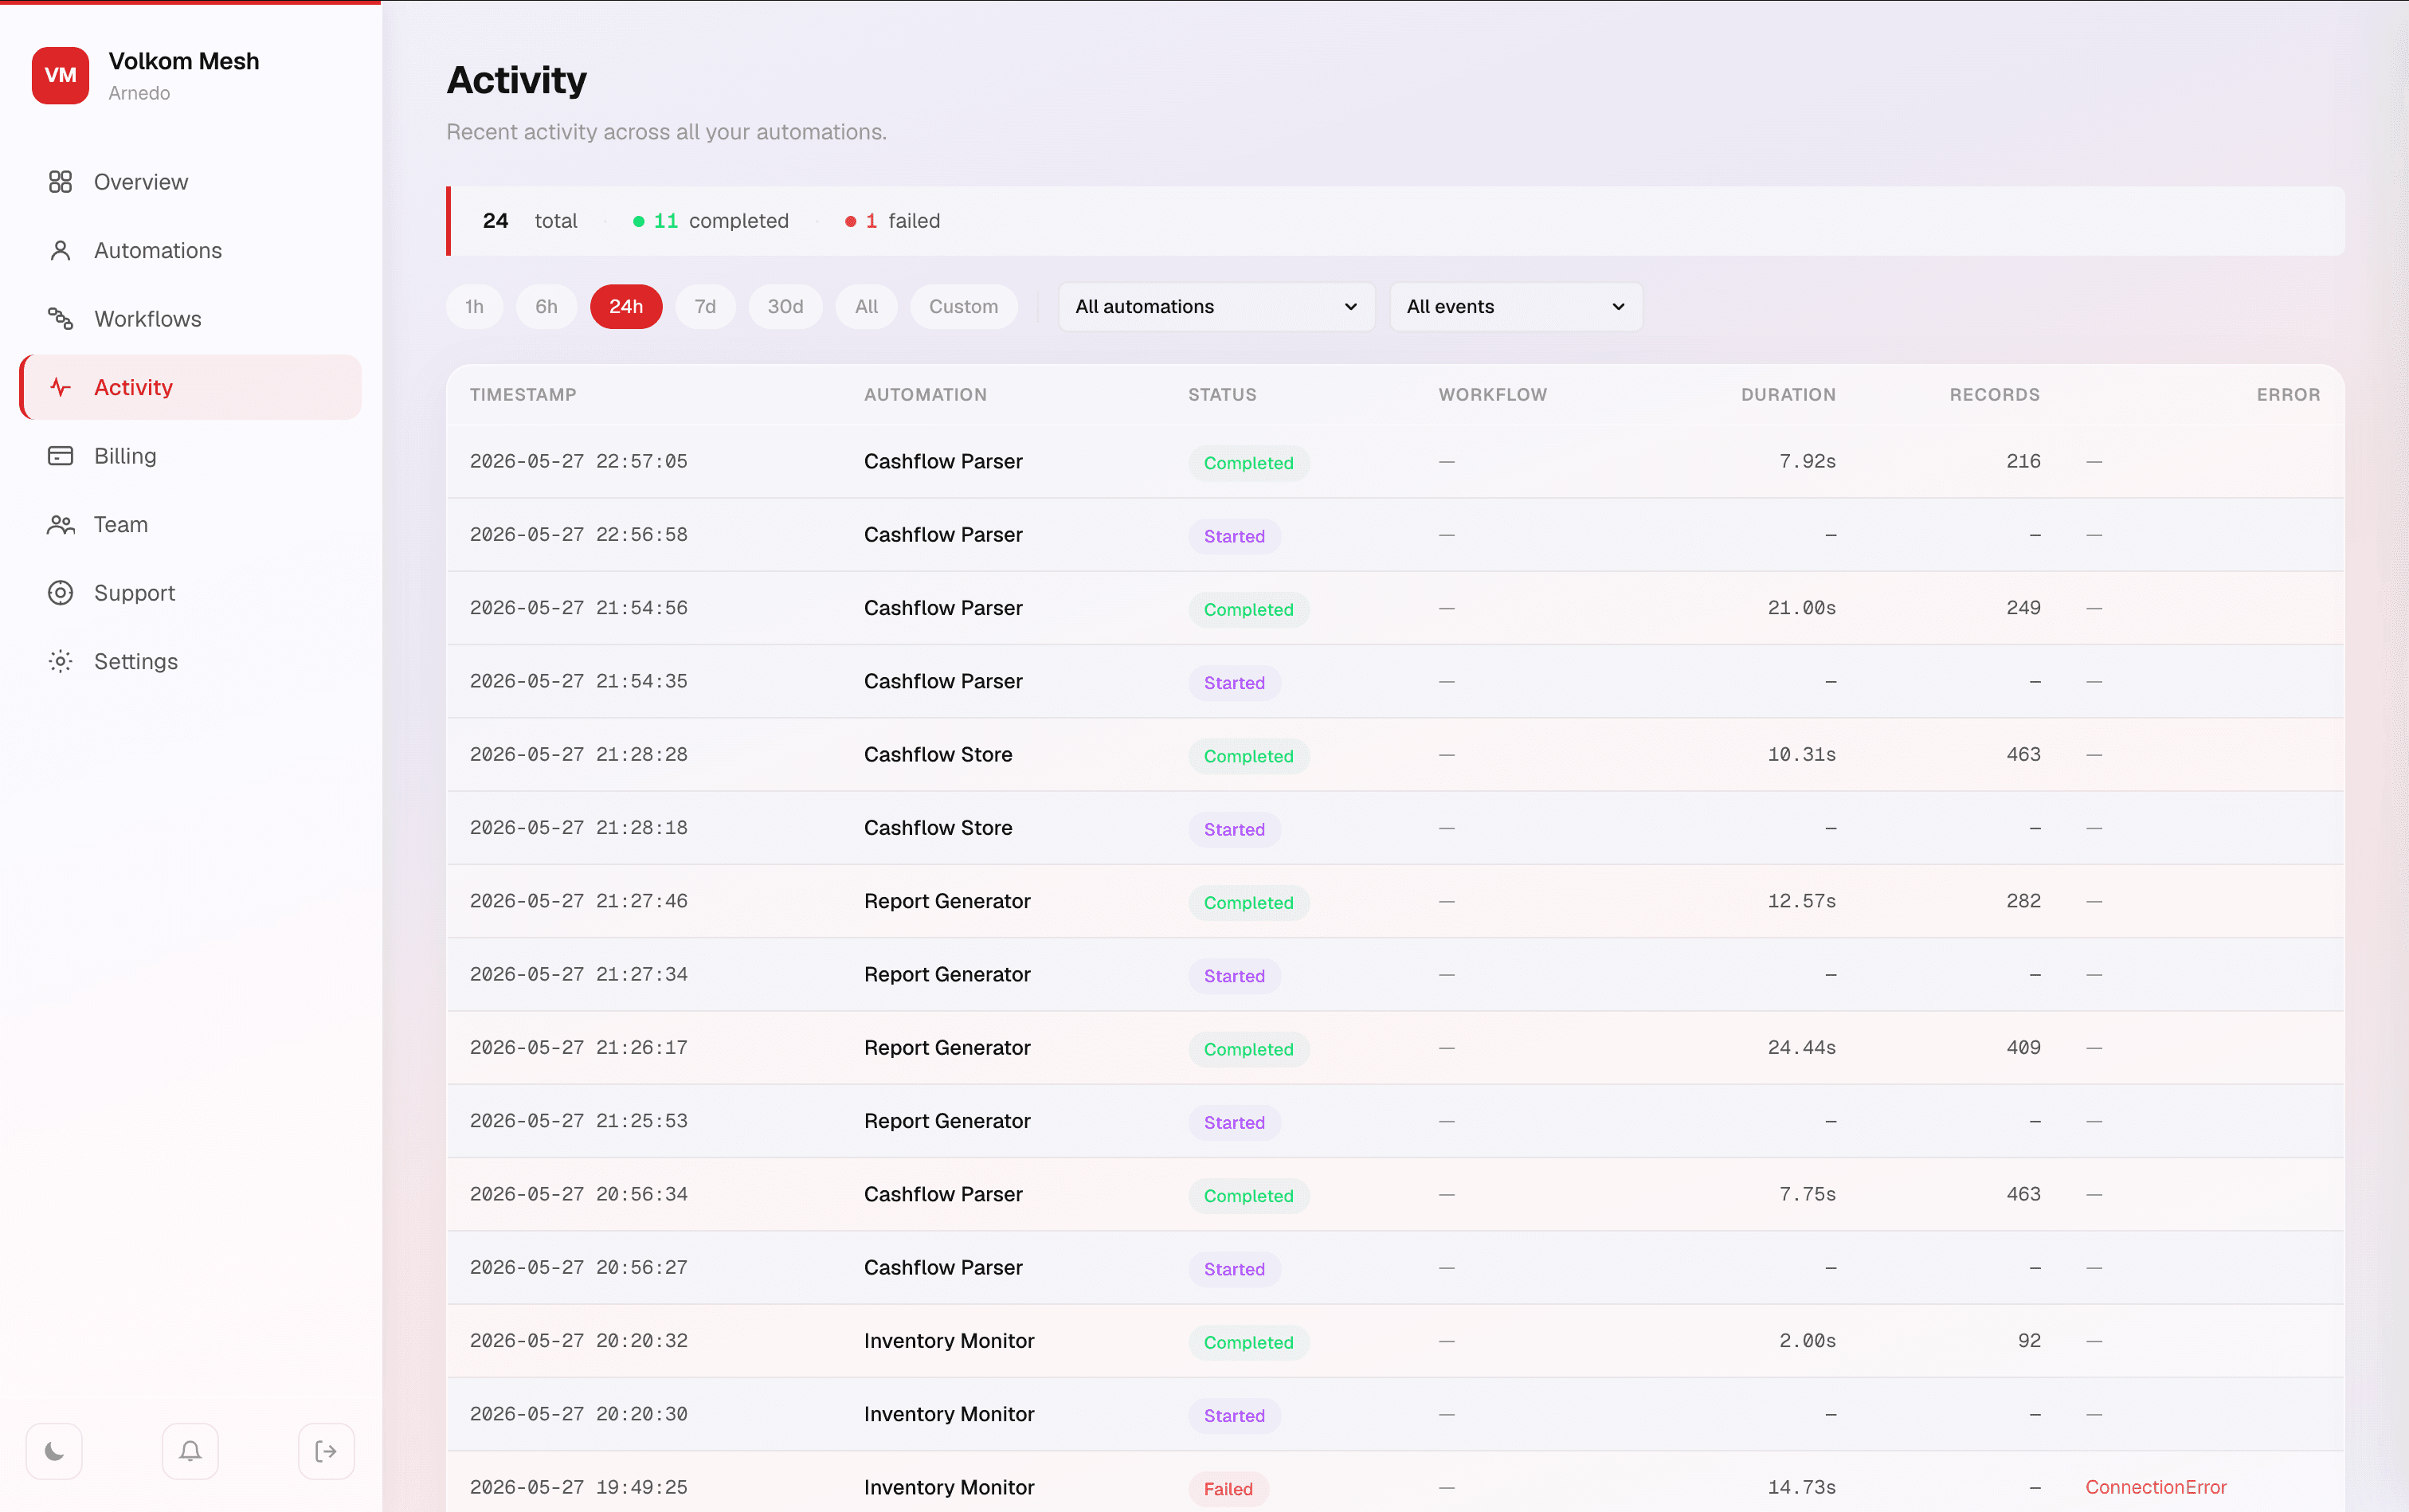
Task: Choose the Custom time range
Action: (963, 306)
